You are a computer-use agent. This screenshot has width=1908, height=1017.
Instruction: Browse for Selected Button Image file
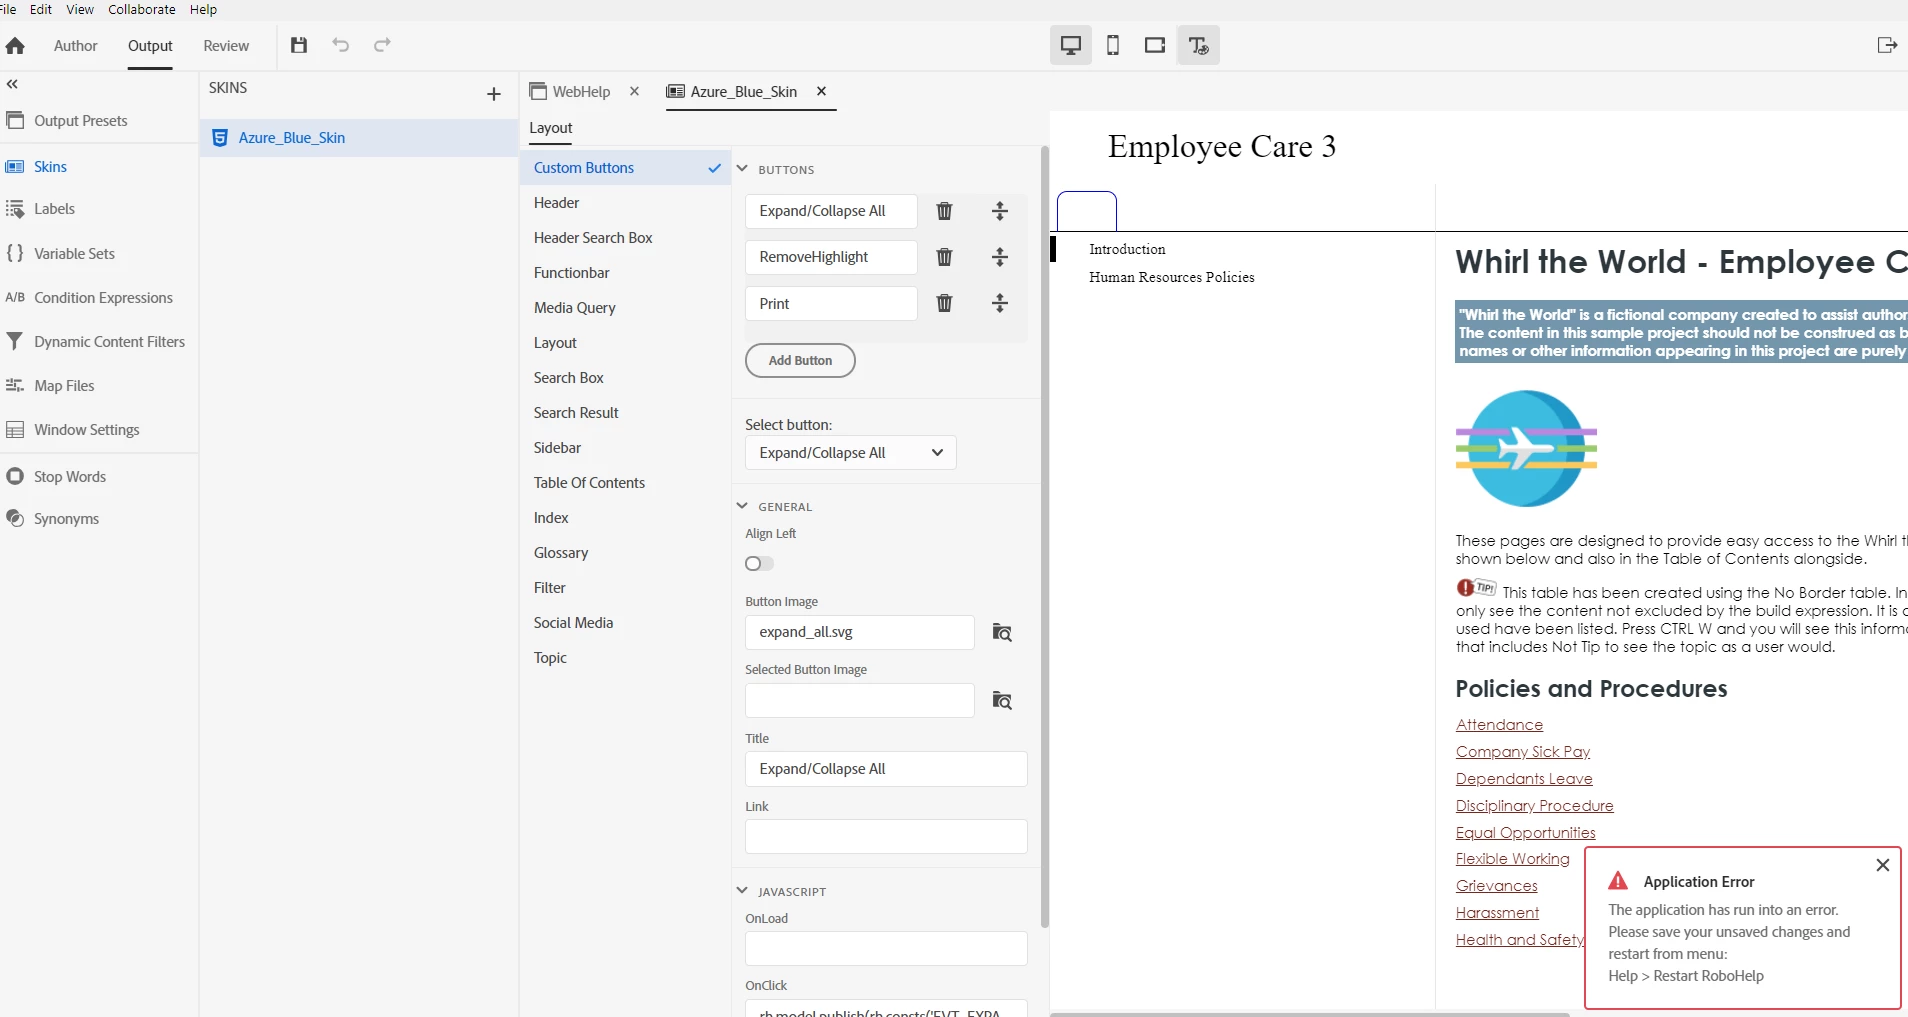[1002, 700]
